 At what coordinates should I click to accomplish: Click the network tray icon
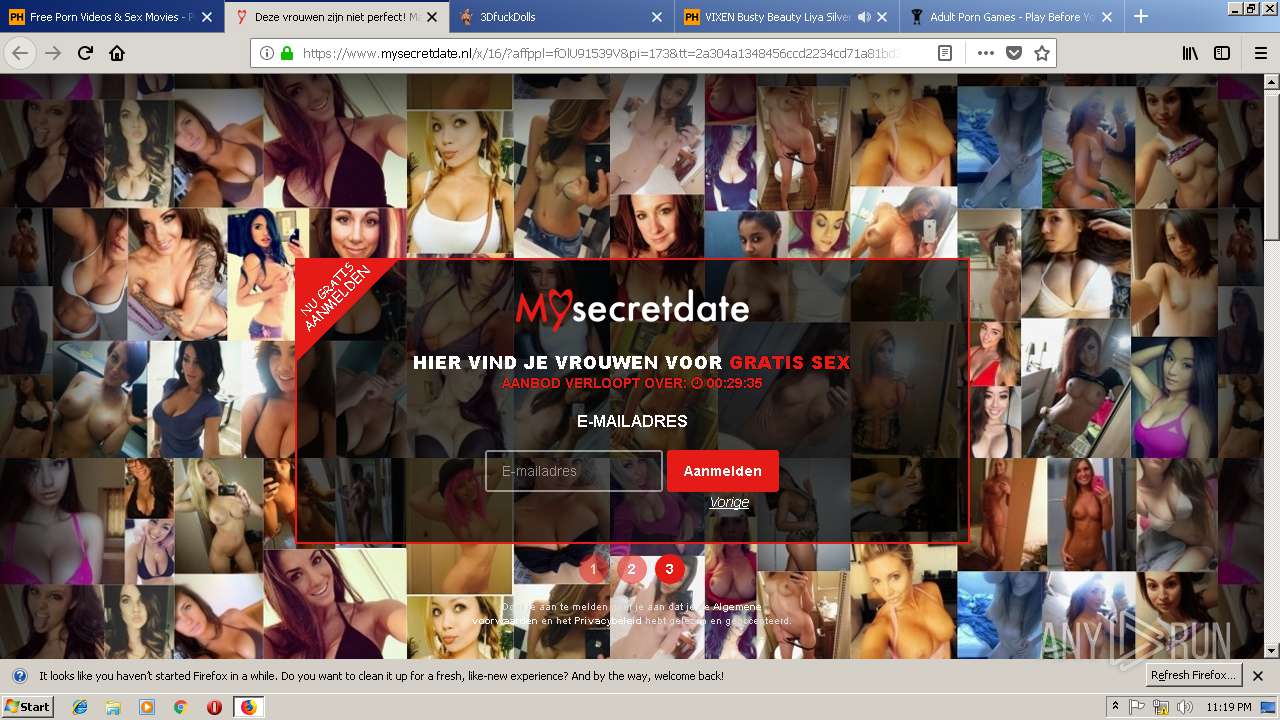(x=1161, y=707)
